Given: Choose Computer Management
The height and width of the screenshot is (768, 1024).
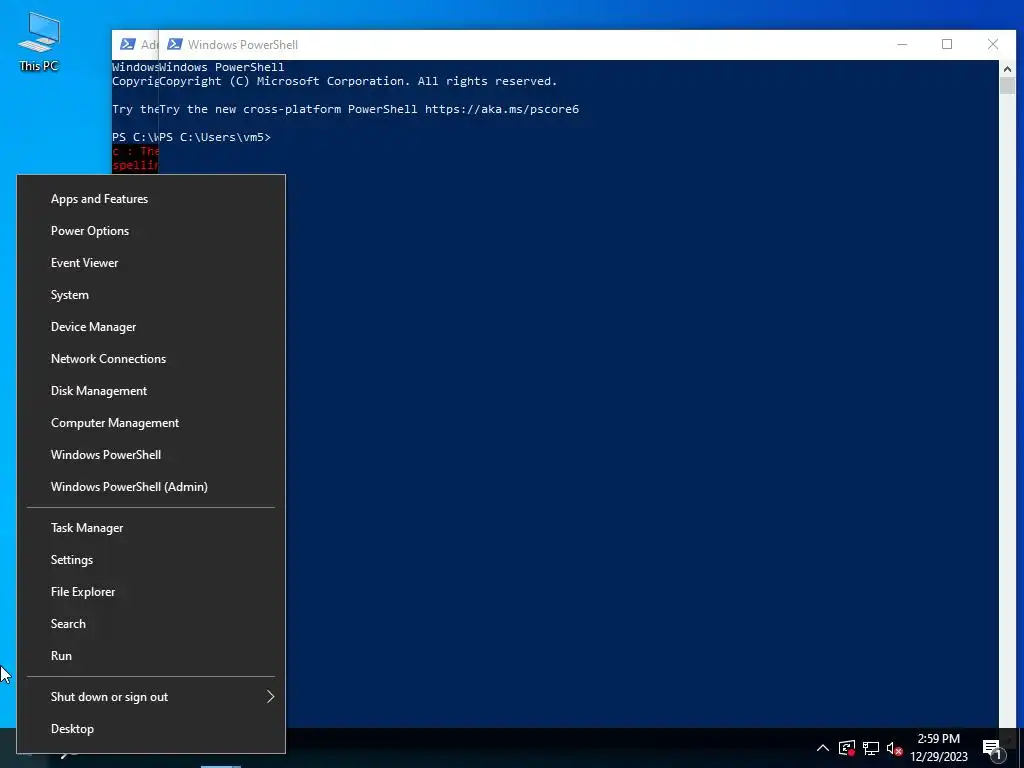Looking at the screenshot, I should (151, 423).
